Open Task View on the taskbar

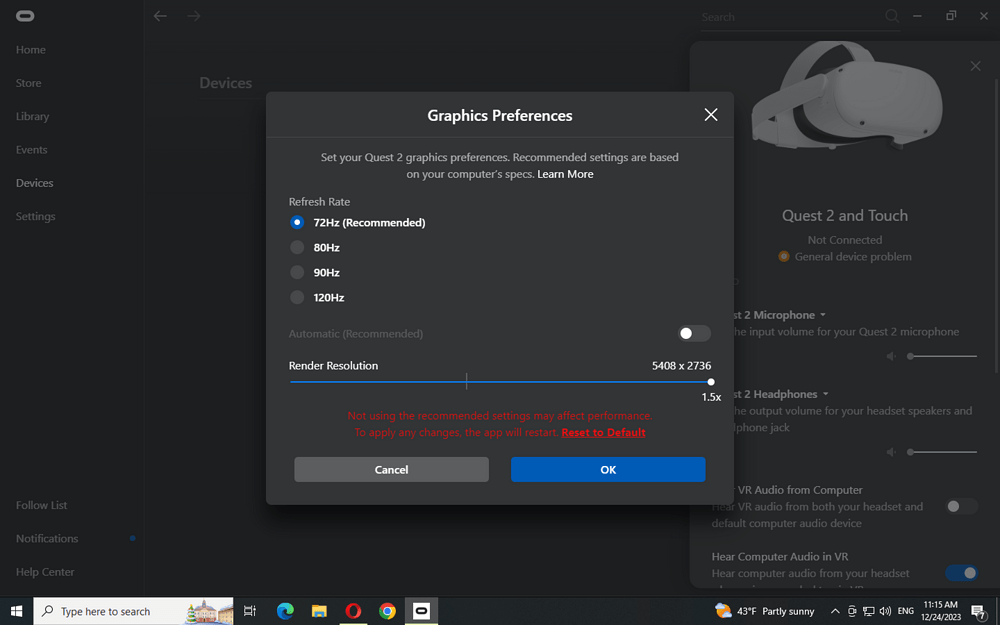(x=249, y=611)
